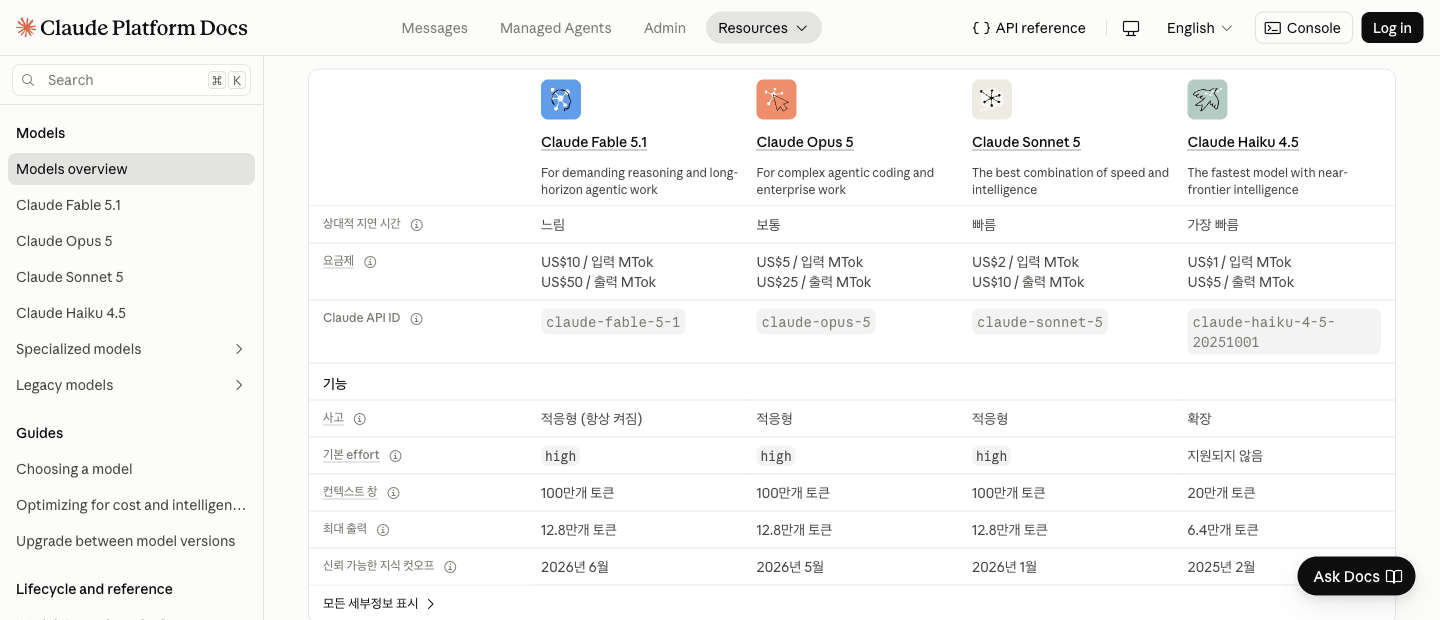Click the Lifecycle and reference heading
Screen dimensions: 1440x620
point(94,589)
